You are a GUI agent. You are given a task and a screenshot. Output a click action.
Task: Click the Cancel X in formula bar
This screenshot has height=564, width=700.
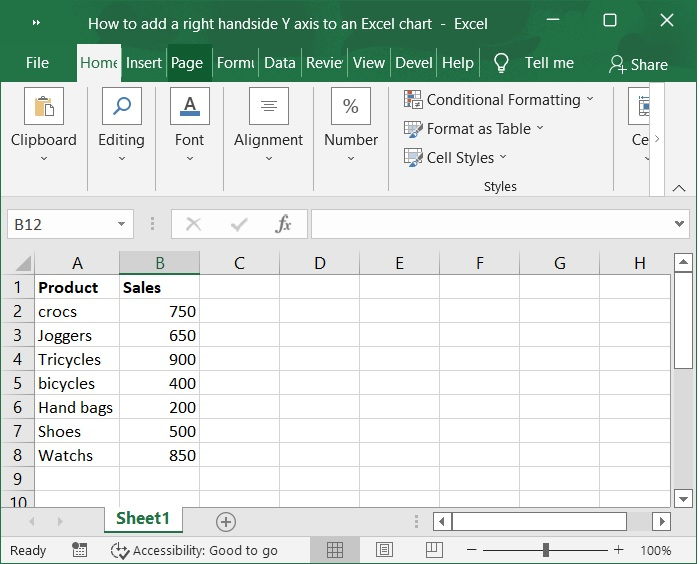pyautogui.click(x=193, y=224)
